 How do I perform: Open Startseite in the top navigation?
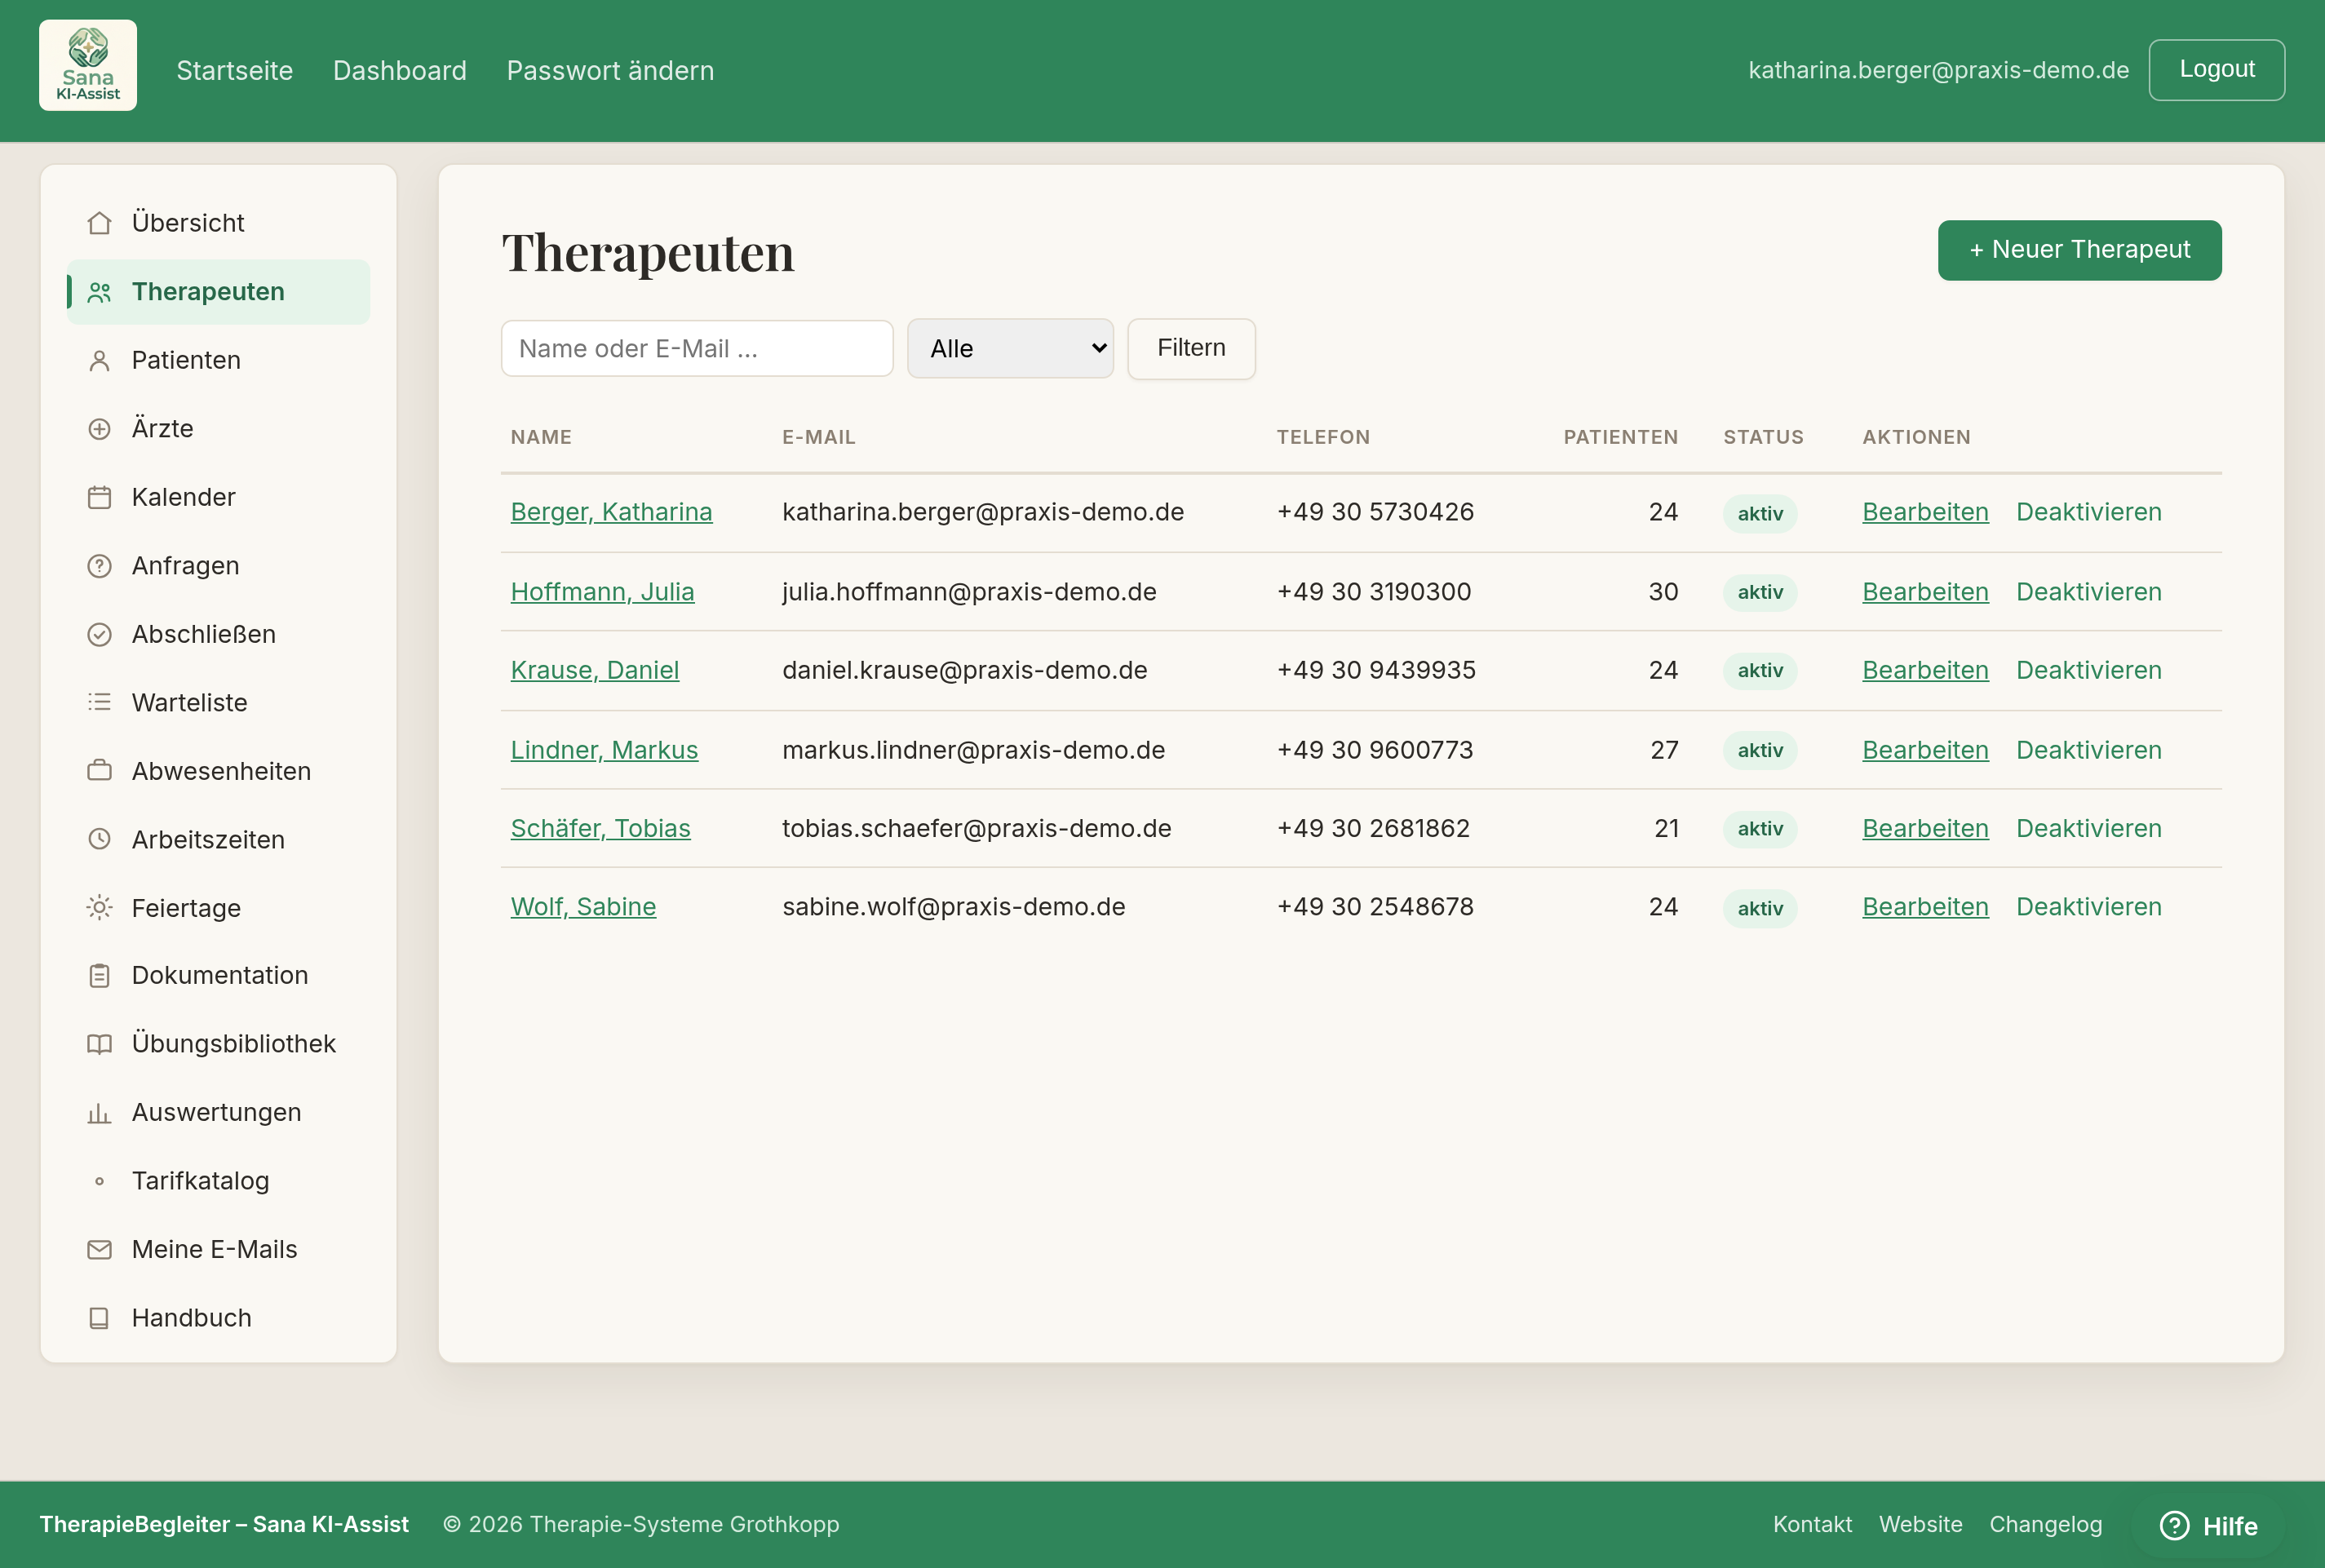coord(235,70)
